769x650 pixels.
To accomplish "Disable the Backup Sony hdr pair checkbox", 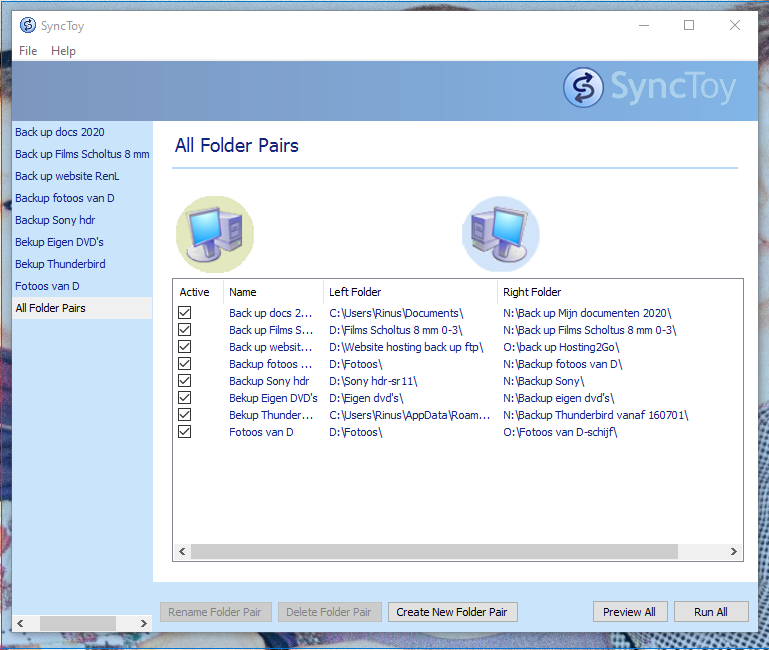I will click(x=184, y=381).
